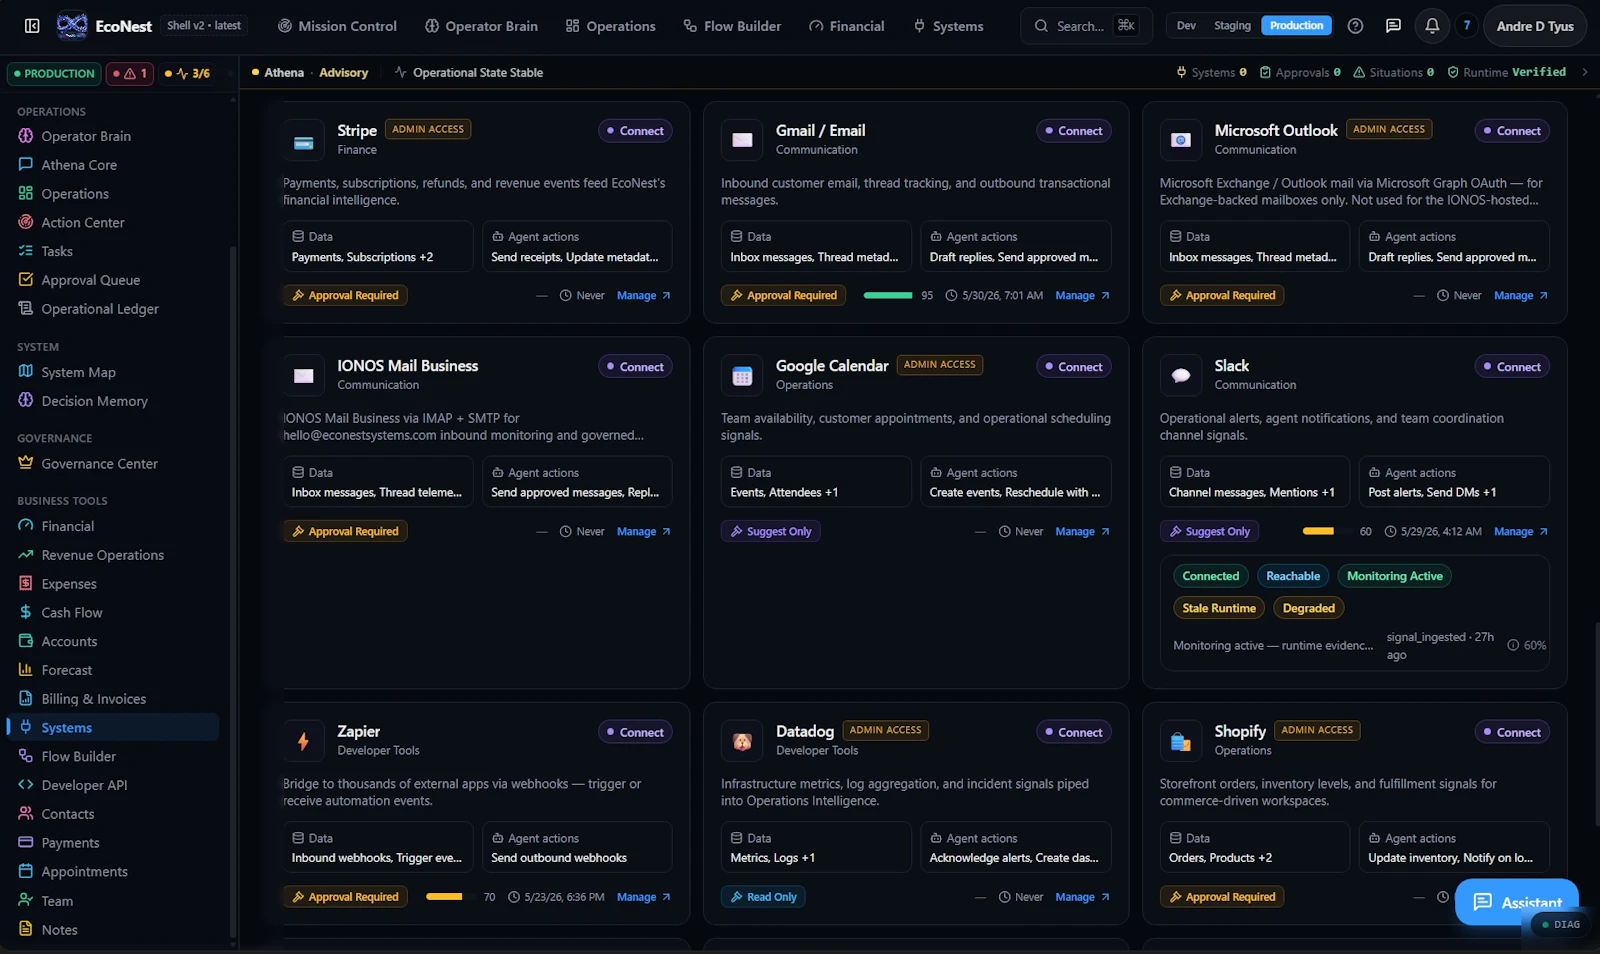Screen dimensions: 1600x954
Task: Click the Datadog card icon
Action: pos(742,742)
